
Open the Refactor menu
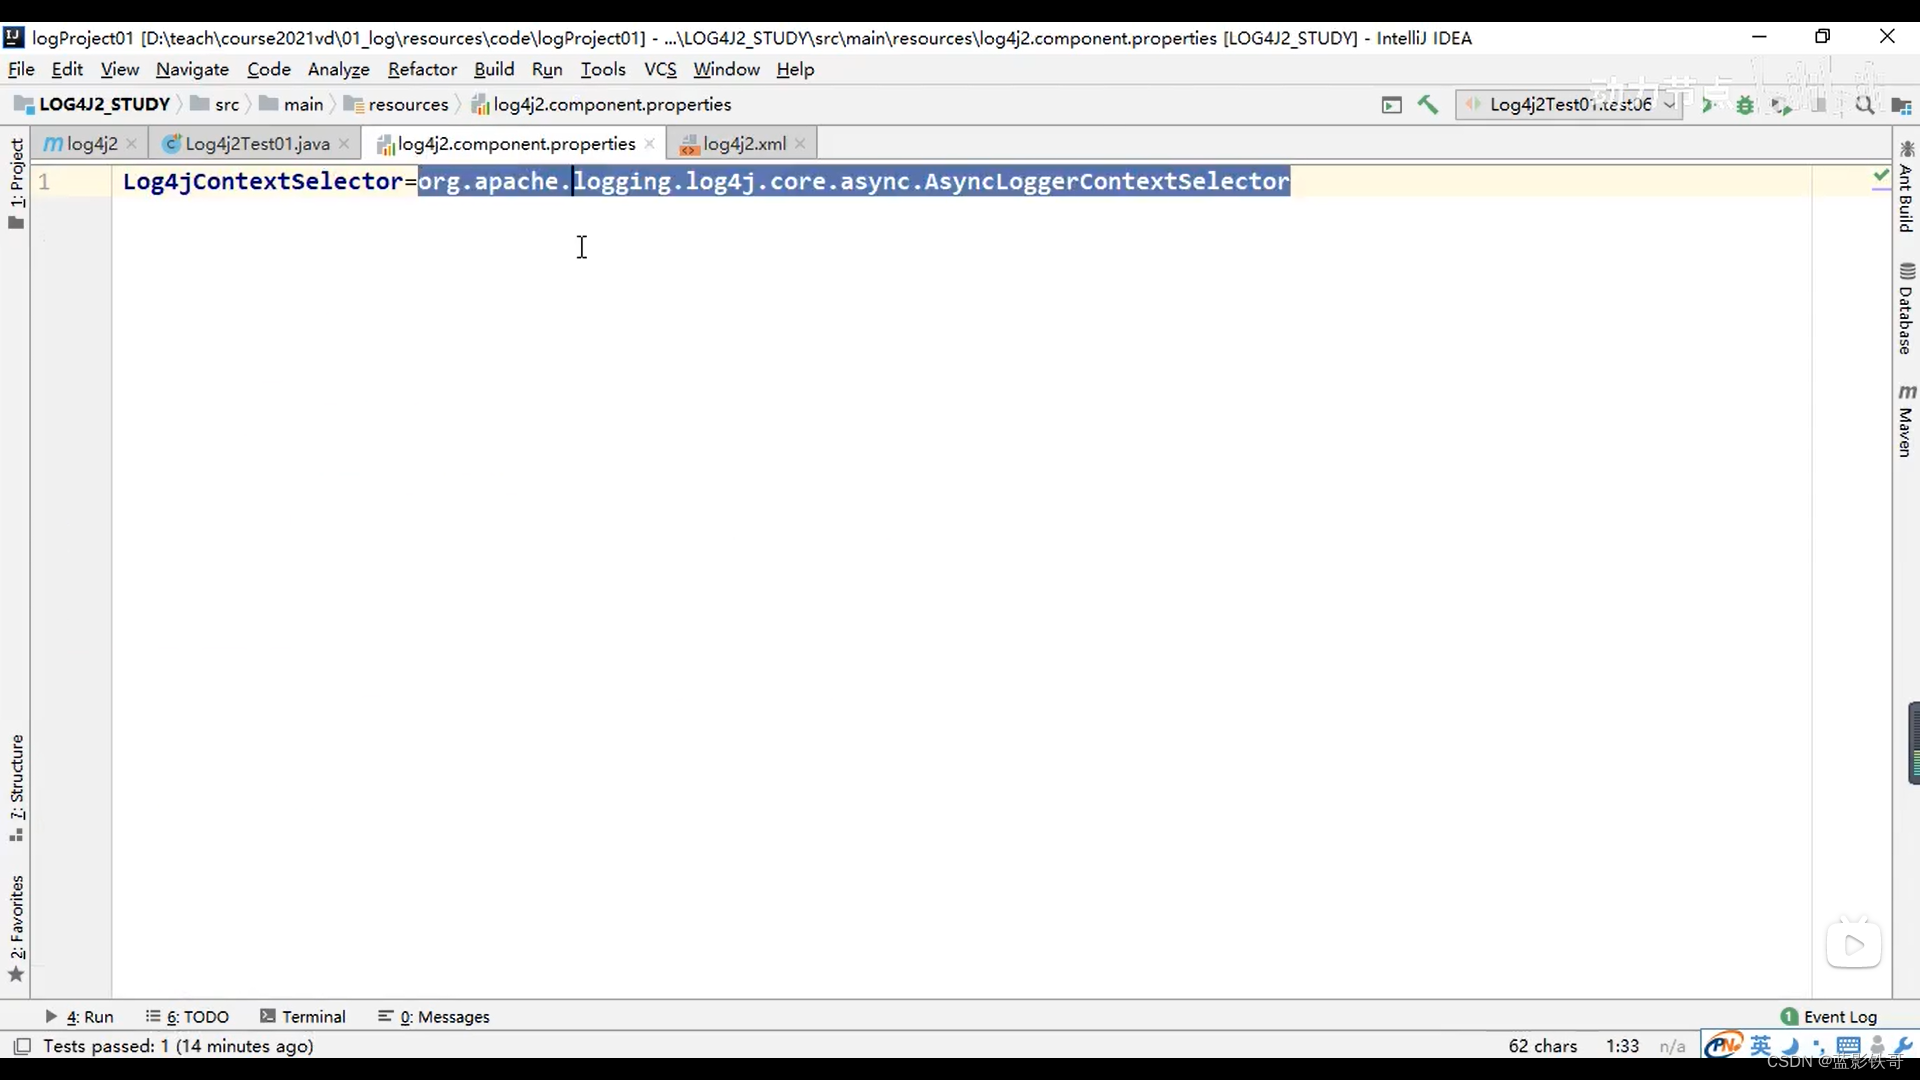tap(422, 69)
